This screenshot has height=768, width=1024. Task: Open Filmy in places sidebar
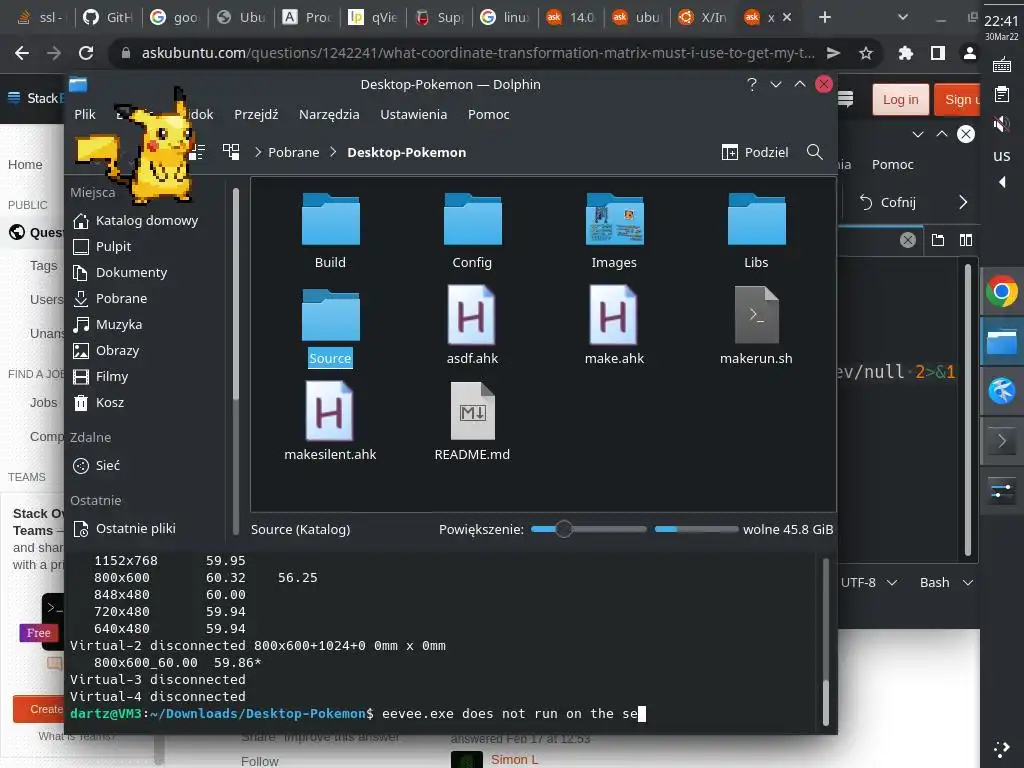pos(101,377)
